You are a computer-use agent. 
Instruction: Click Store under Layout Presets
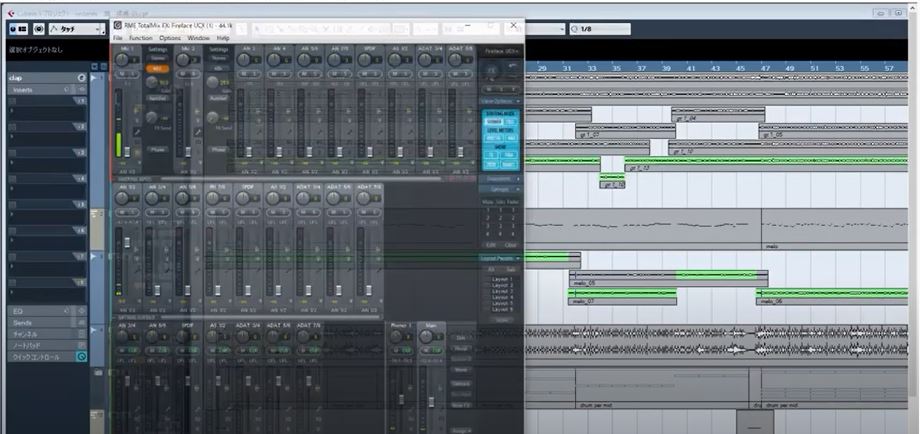[x=500, y=320]
